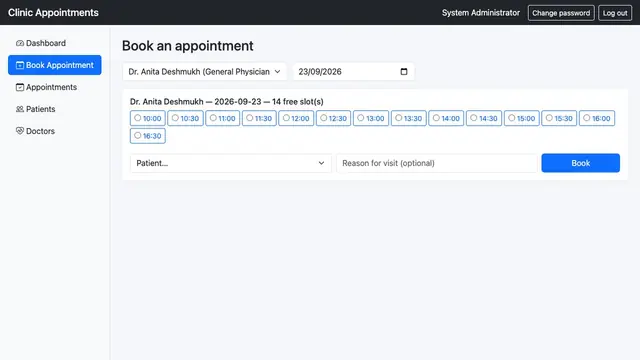Viewport: 640px width, 360px height.
Task: Click the Book button
Action: pos(580,163)
